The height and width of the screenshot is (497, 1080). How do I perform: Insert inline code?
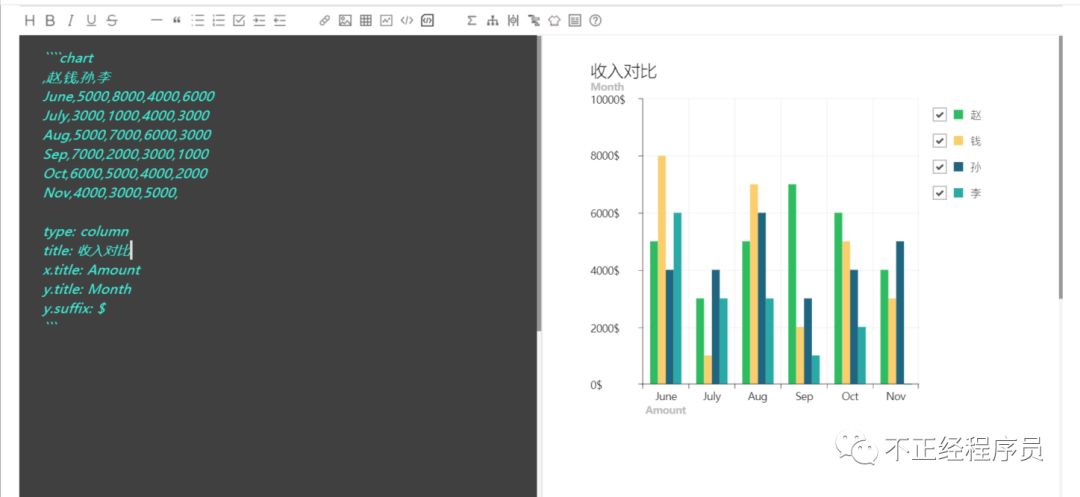407,21
